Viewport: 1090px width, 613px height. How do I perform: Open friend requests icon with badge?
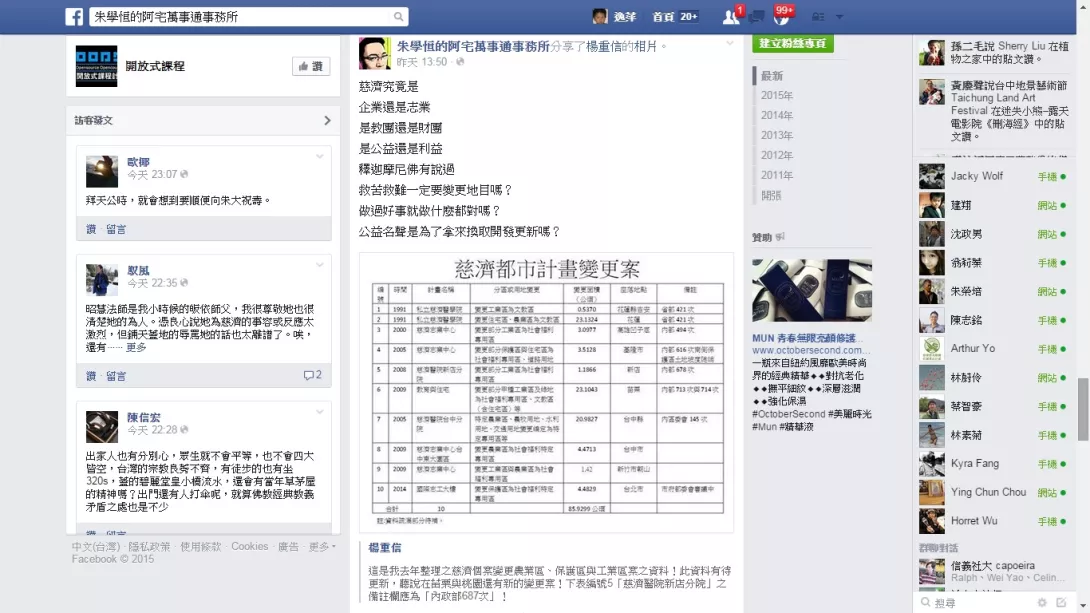pos(731,17)
